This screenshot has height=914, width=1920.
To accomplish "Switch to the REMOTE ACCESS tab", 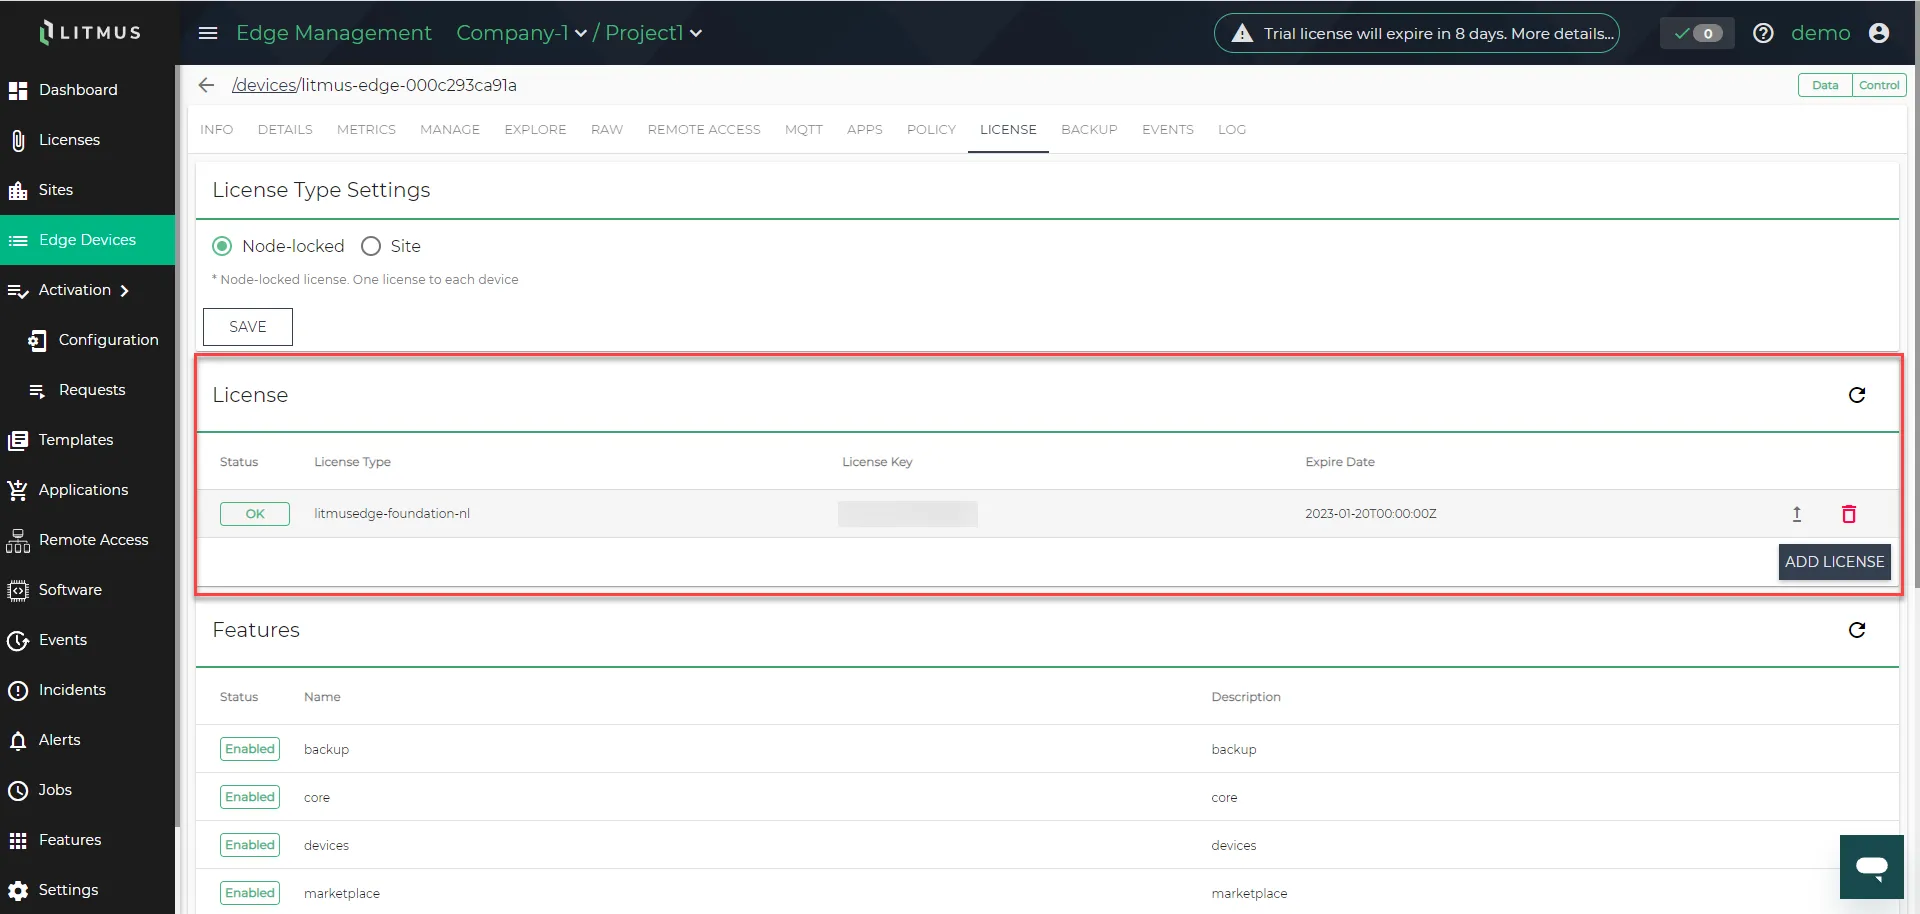I will 704,130.
